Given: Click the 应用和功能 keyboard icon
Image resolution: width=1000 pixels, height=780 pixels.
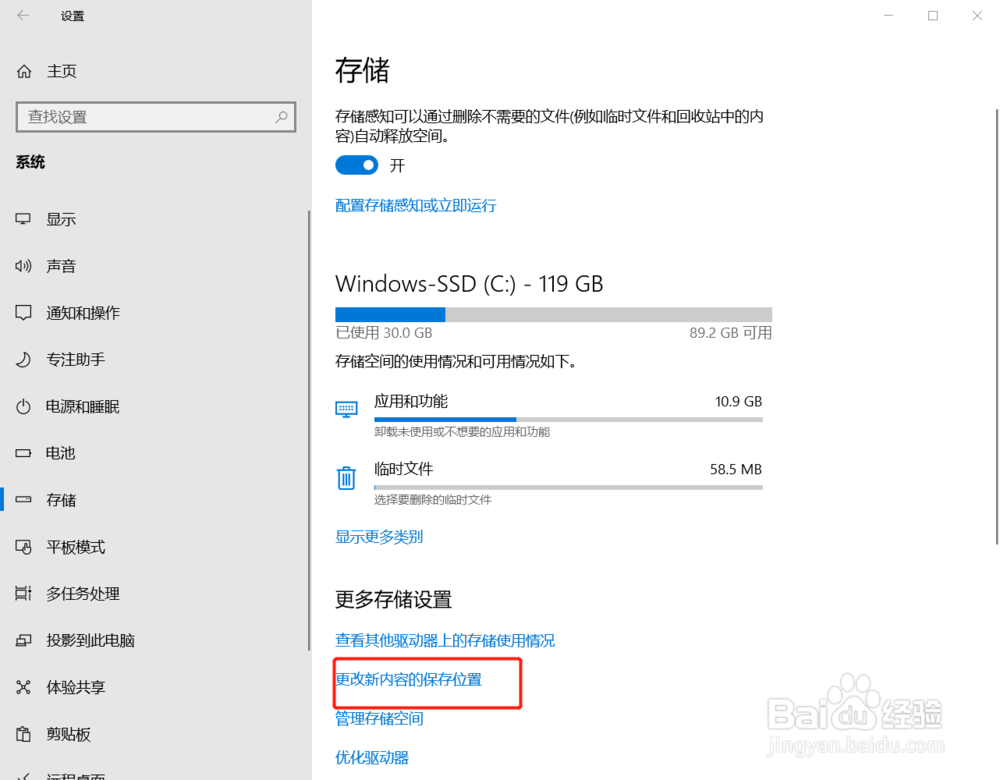Looking at the screenshot, I should (346, 409).
